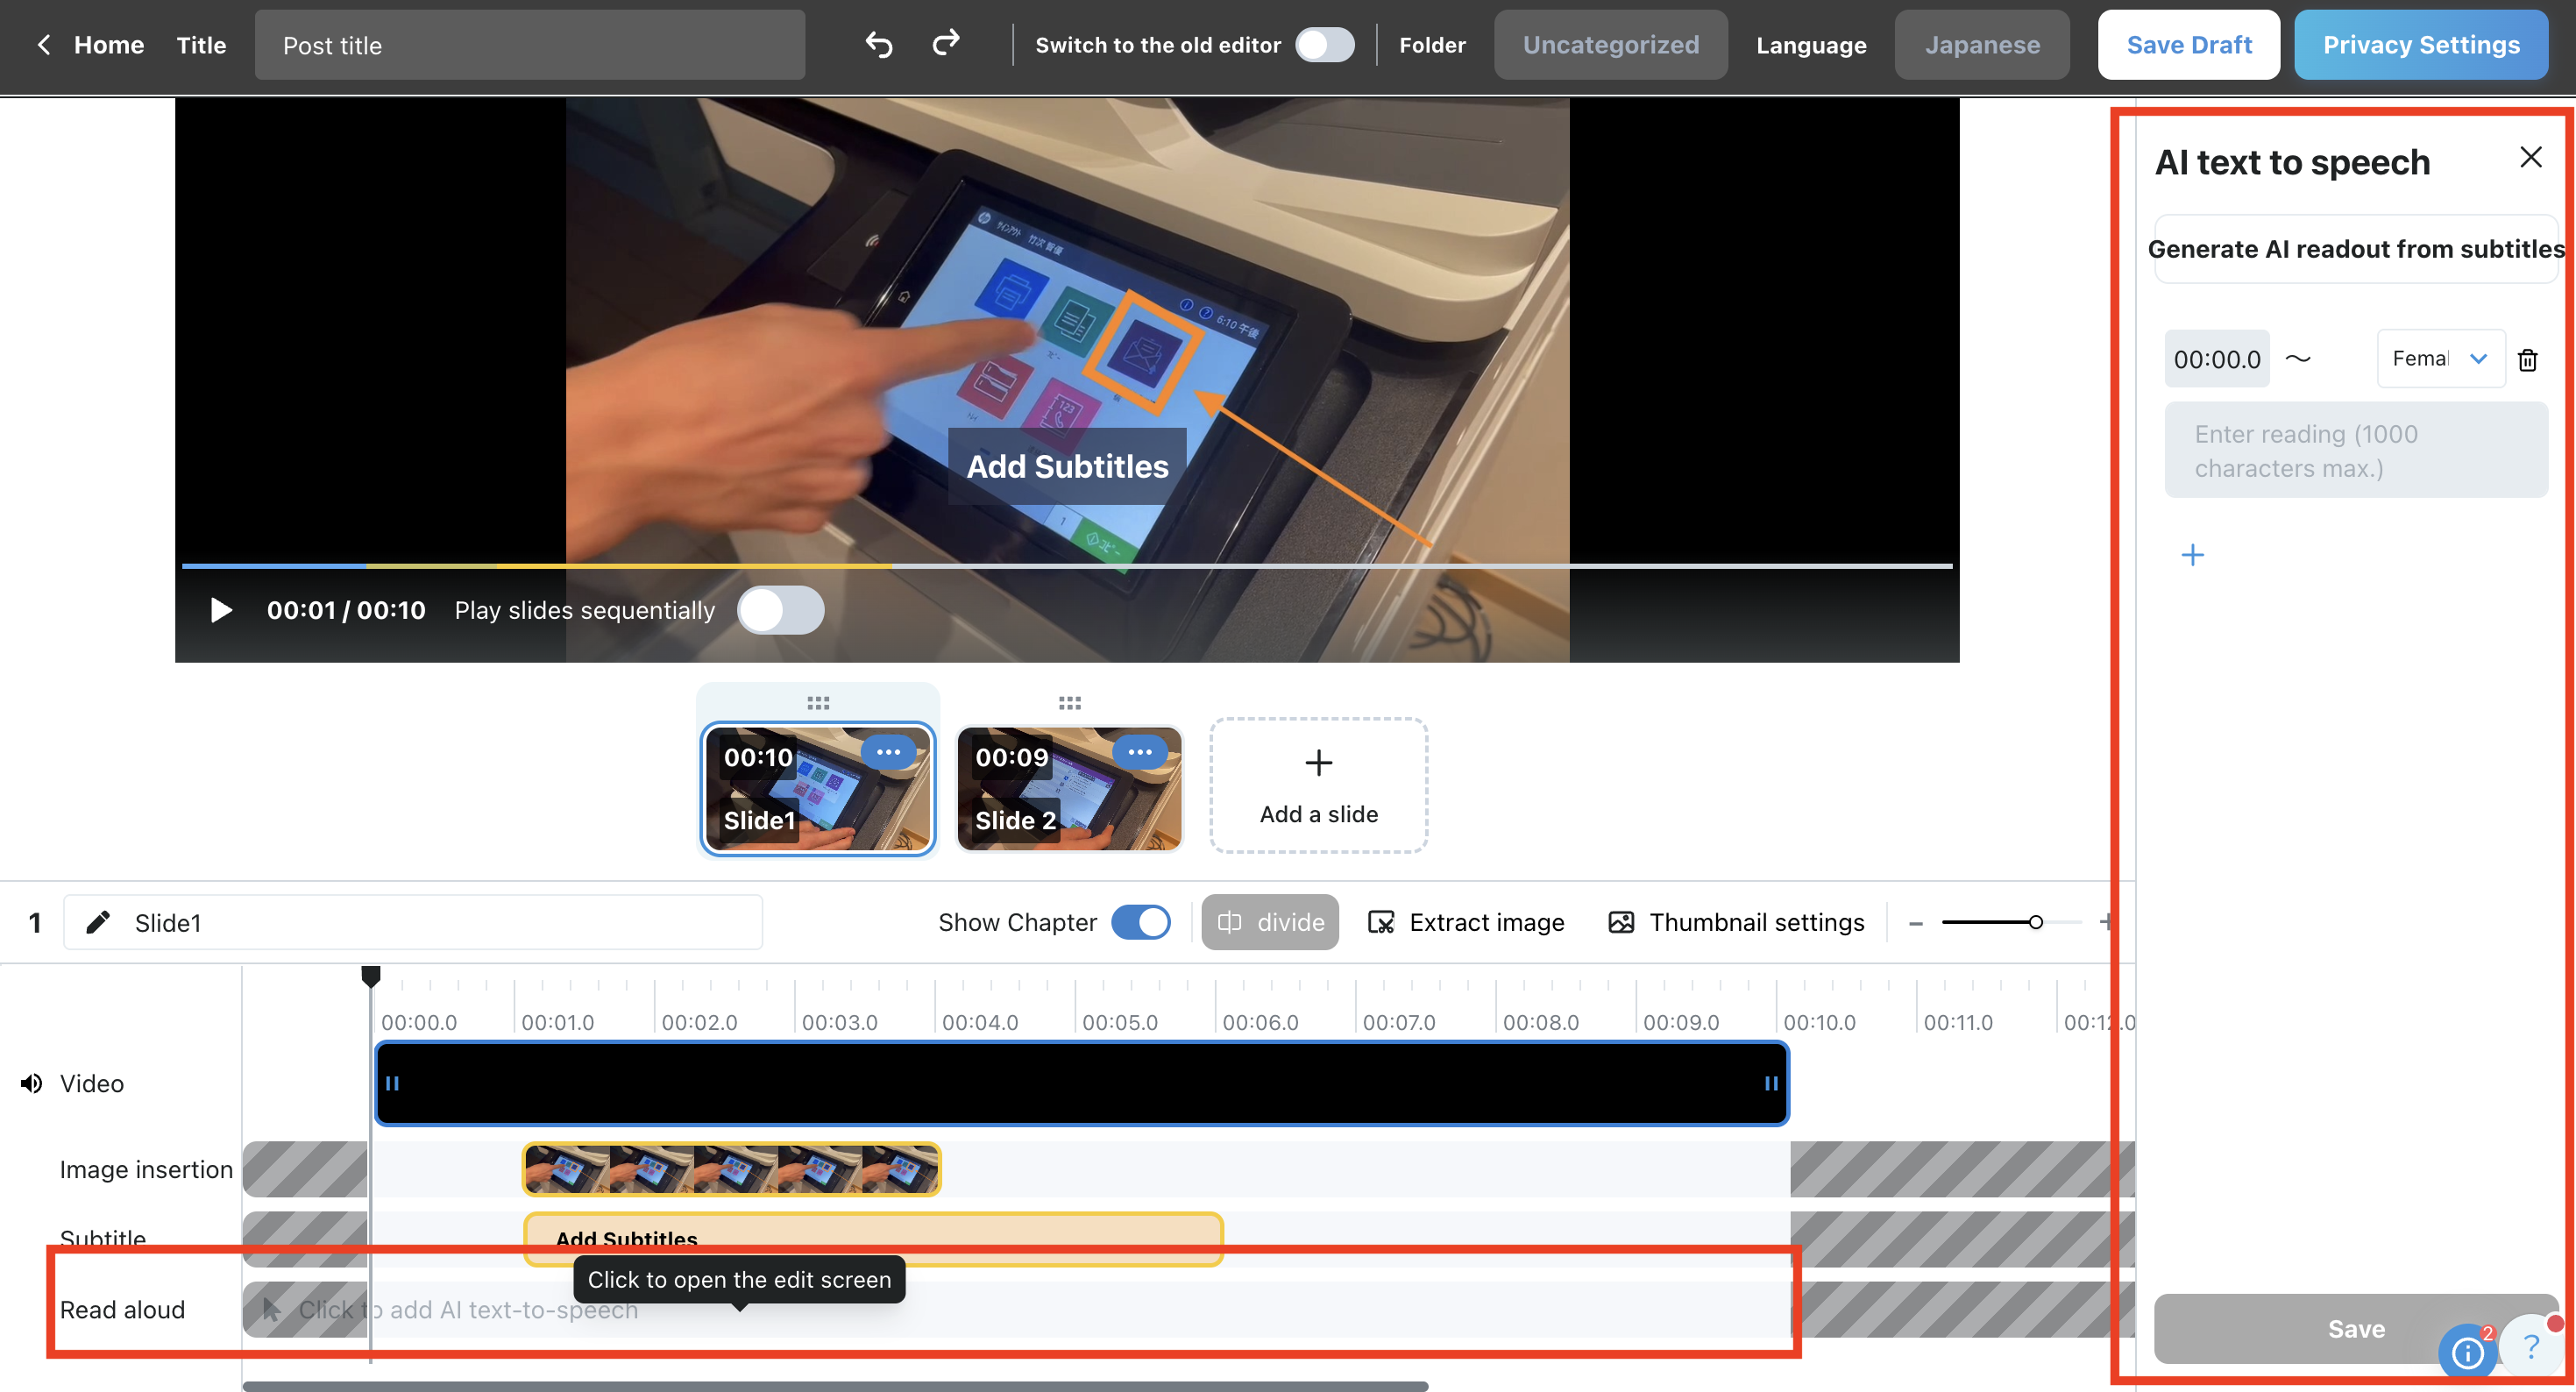Open Thumbnail settings
This screenshot has height=1392, width=2576.
pos(1736,922)
